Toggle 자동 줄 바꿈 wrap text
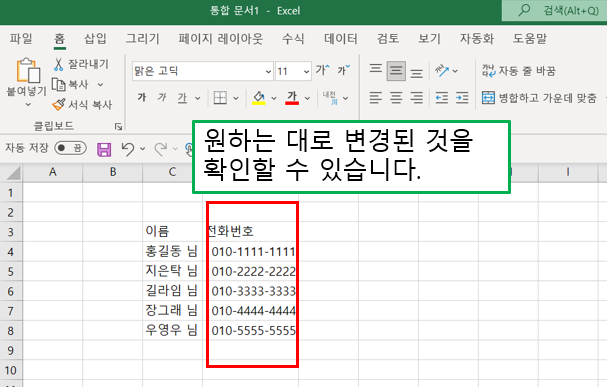607x387 pixels. pyautogui.click(x=518, y=71)
